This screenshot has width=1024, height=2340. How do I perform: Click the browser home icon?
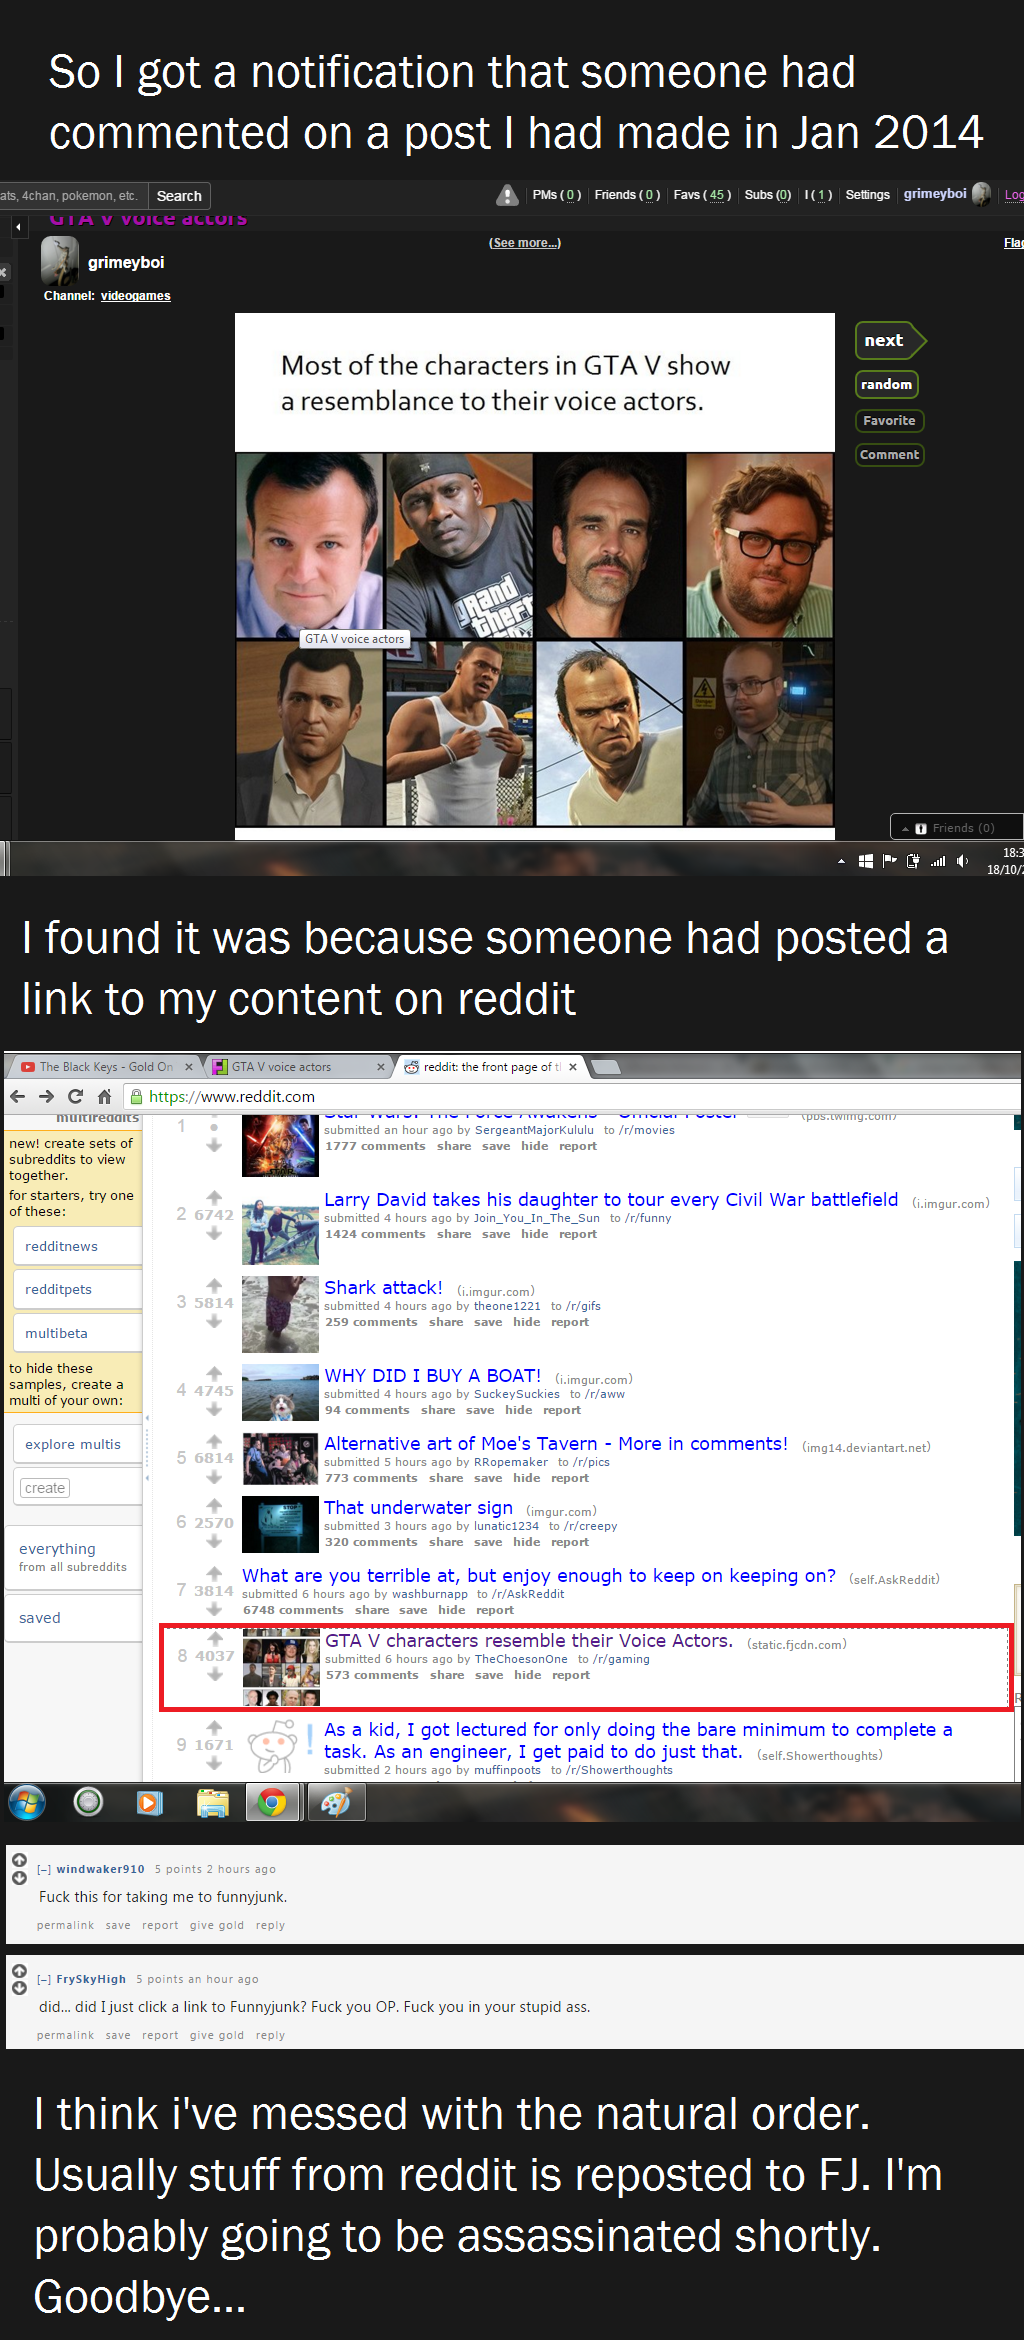(104, 1096)
